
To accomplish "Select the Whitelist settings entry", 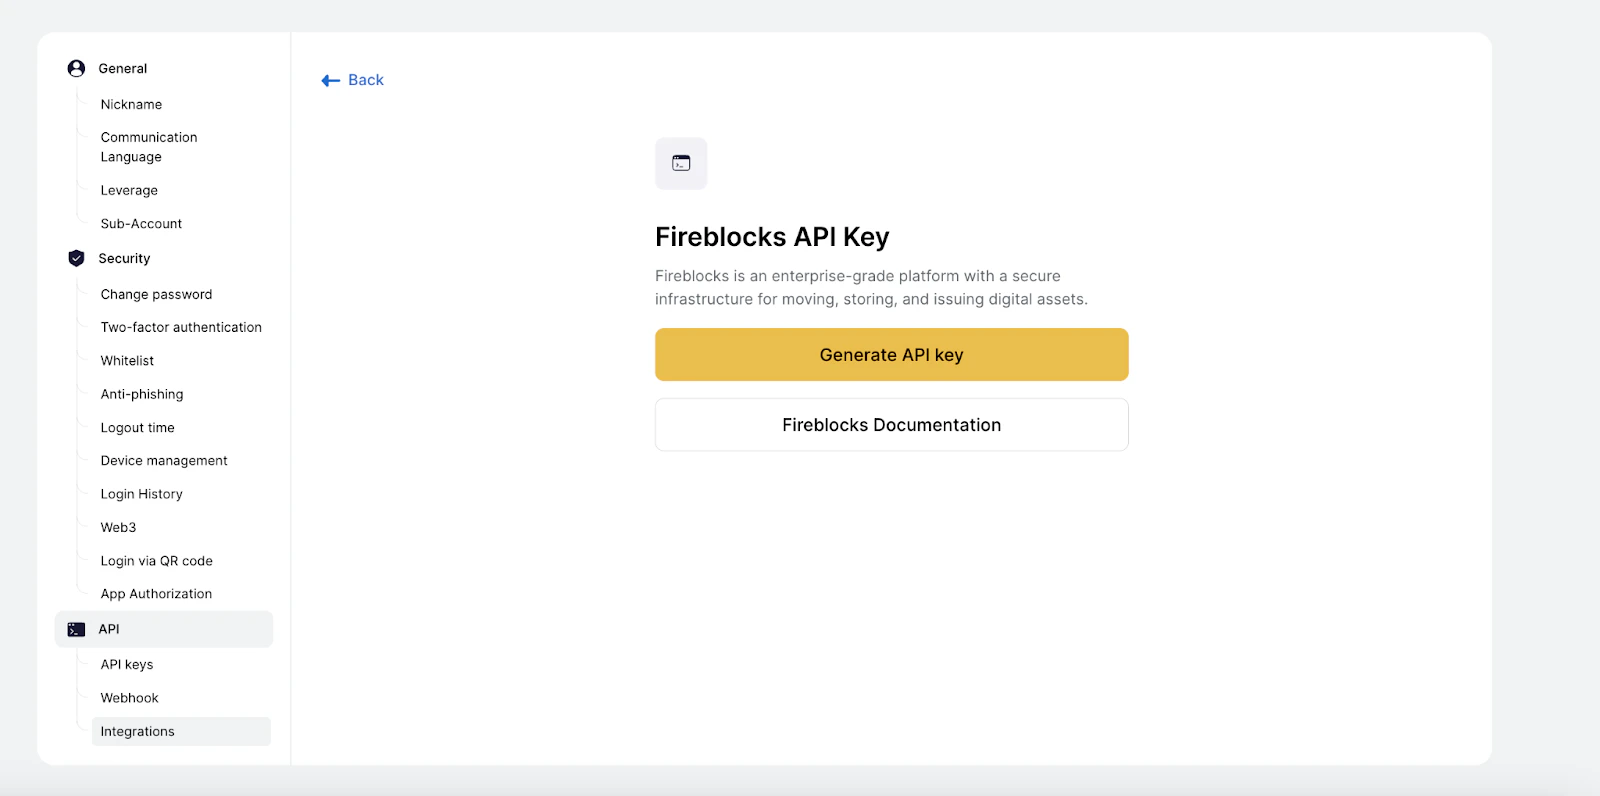I will [126, 360].
